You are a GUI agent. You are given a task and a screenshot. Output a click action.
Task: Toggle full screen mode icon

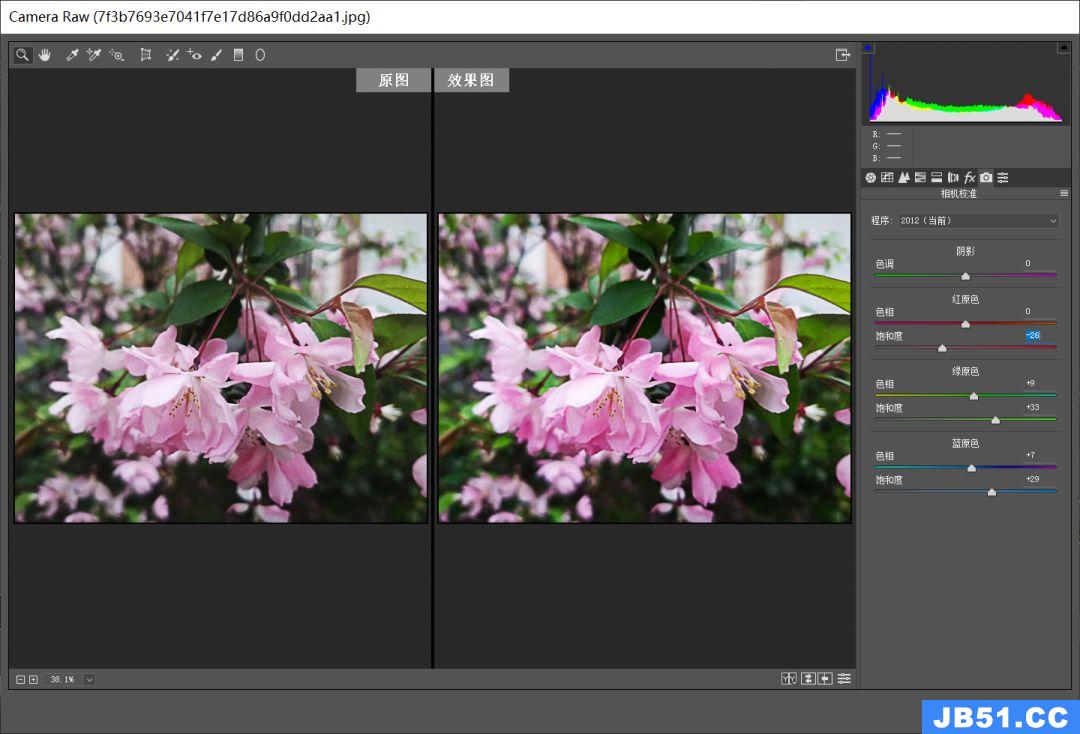[843, 55]
